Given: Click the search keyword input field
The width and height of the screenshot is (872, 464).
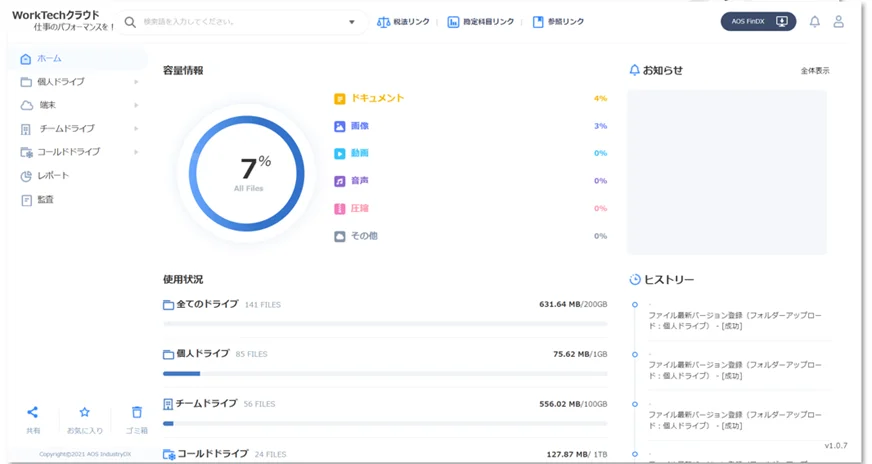Looking at the screenshot, I should [242, 22].
